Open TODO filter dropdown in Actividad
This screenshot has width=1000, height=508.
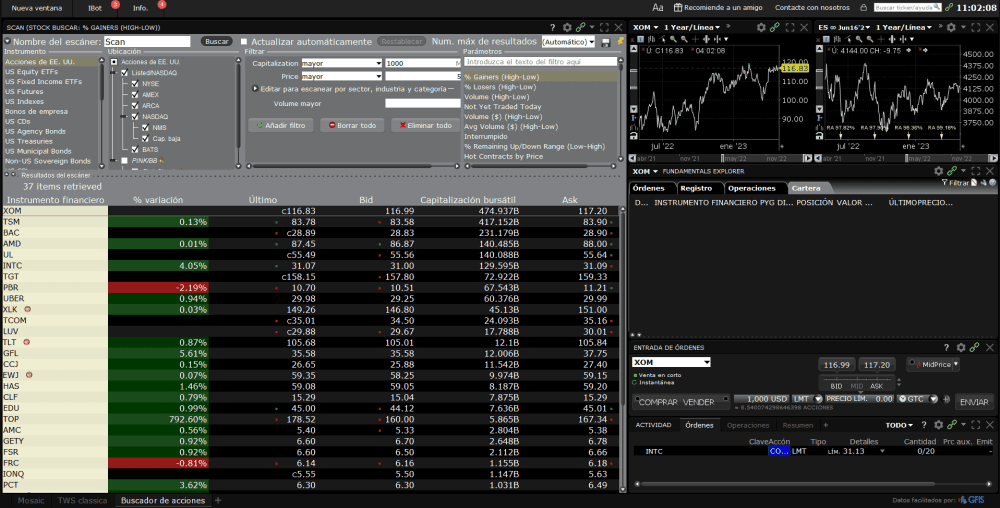point(899,425)
